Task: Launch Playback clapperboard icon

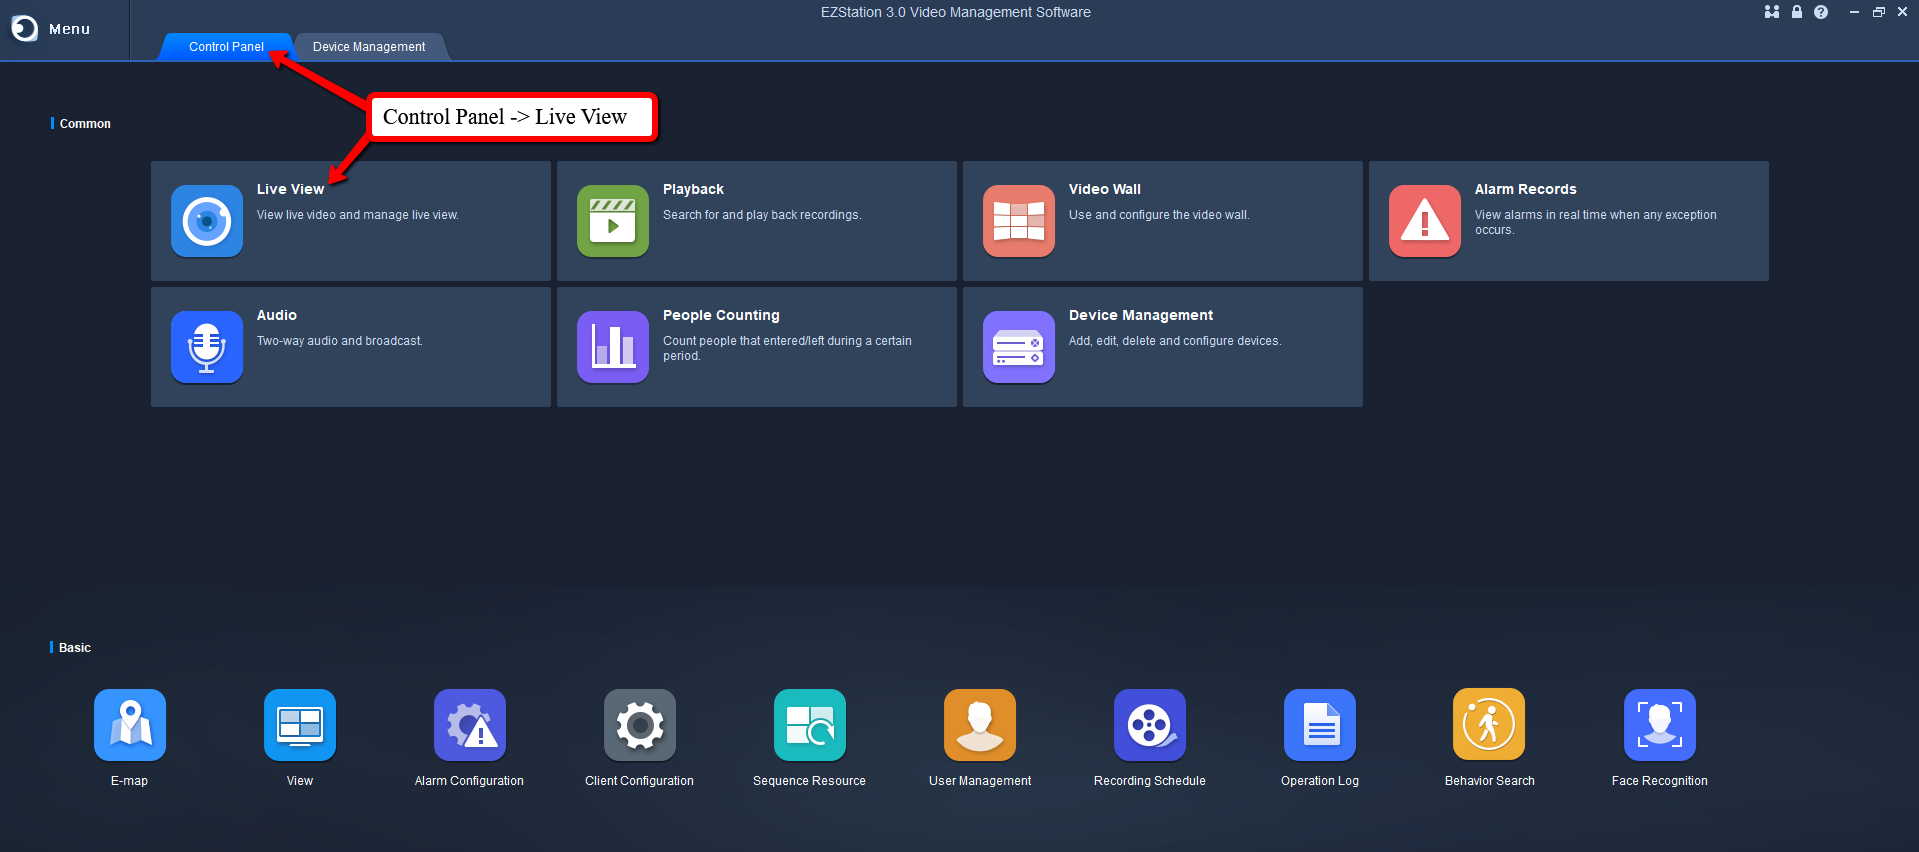Action: 613,221
